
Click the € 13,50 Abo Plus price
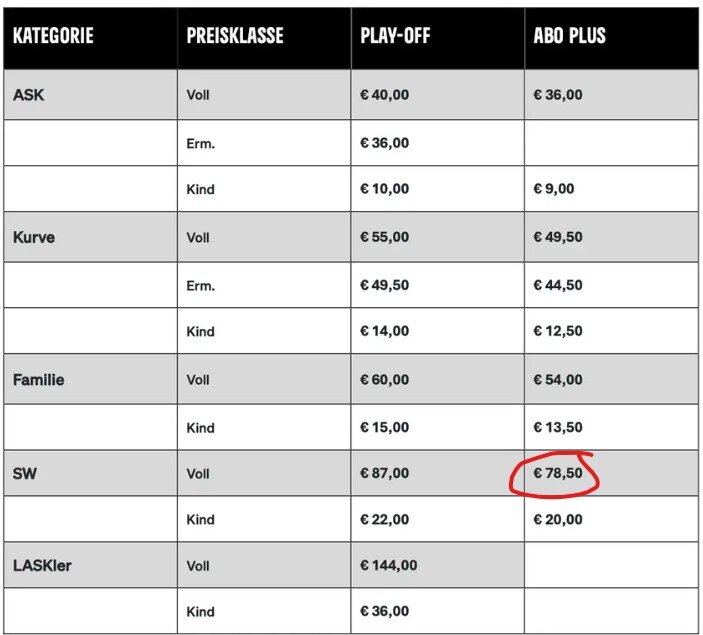pyautogui.click(x=558, y=427)
